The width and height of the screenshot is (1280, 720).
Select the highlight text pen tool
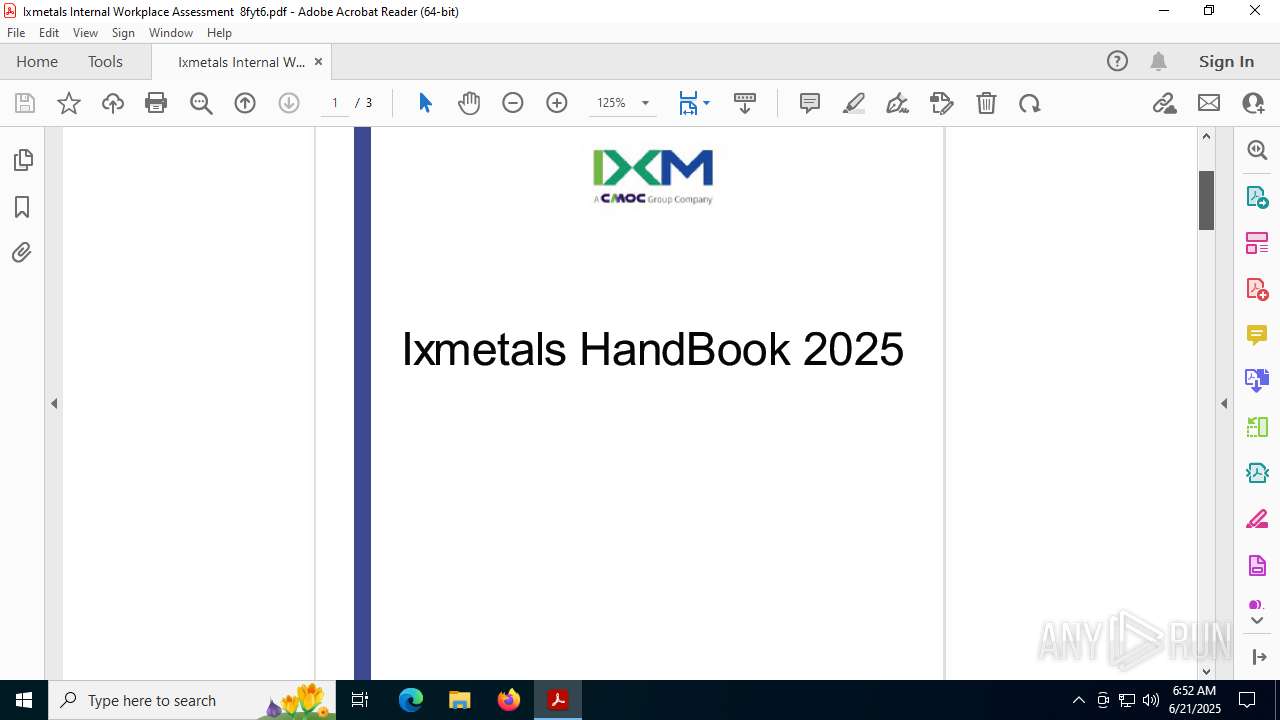tap(854, 103)
